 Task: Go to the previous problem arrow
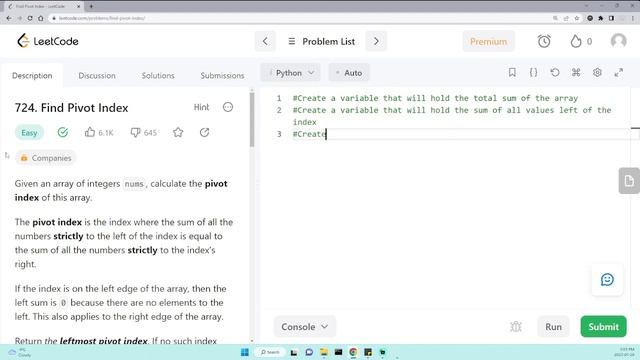(x=265, y=41)
